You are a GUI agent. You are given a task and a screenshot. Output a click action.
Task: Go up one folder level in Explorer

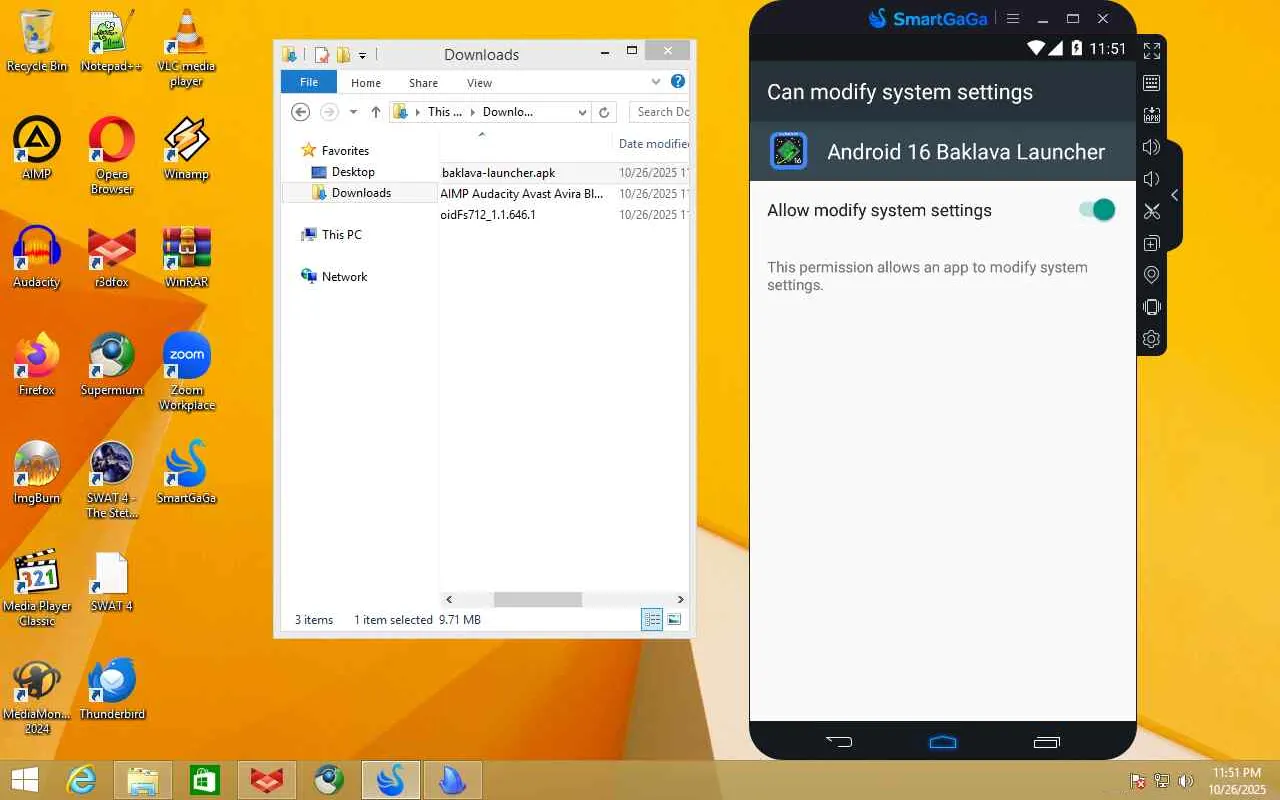point(376,112)
